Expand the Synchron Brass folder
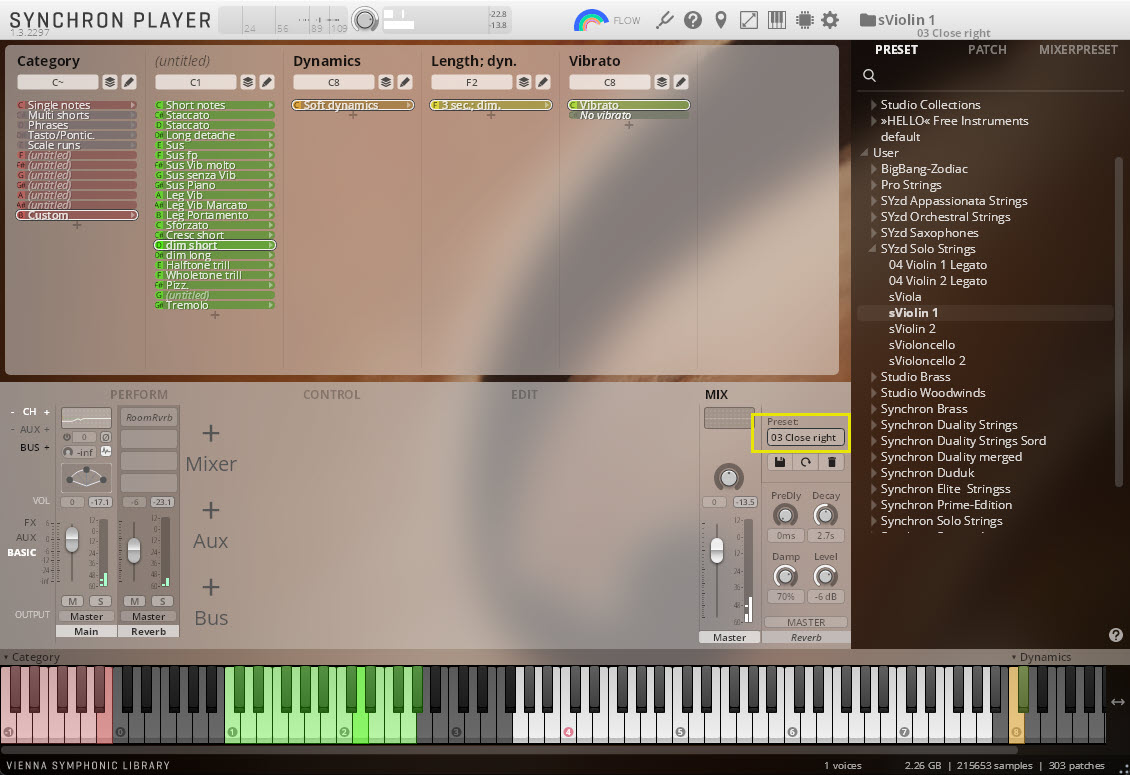Viewport: 1130px width, 775px height. [x=873, y=409]
